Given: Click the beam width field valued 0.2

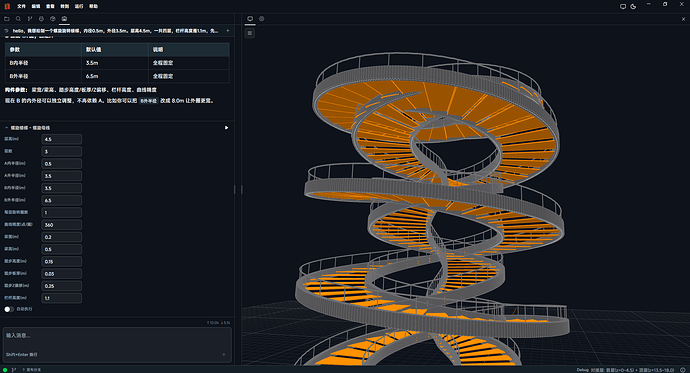Looking at the screenshot, I should coord(62,237).
